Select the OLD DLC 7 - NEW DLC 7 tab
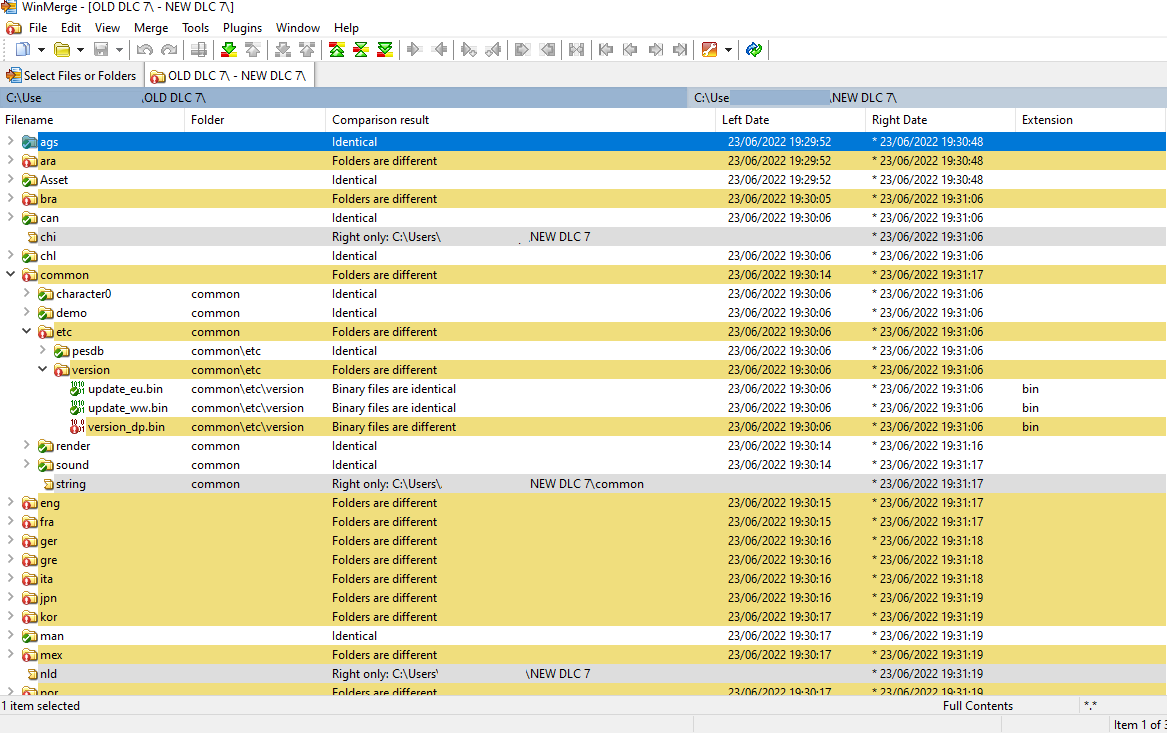The height and width of the screenshot is (733, 1167). (229, 75)
